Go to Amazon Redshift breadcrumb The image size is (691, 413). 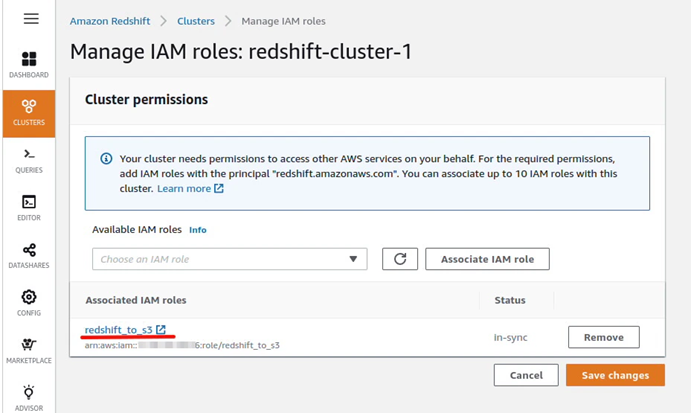(x=110, y=21)
